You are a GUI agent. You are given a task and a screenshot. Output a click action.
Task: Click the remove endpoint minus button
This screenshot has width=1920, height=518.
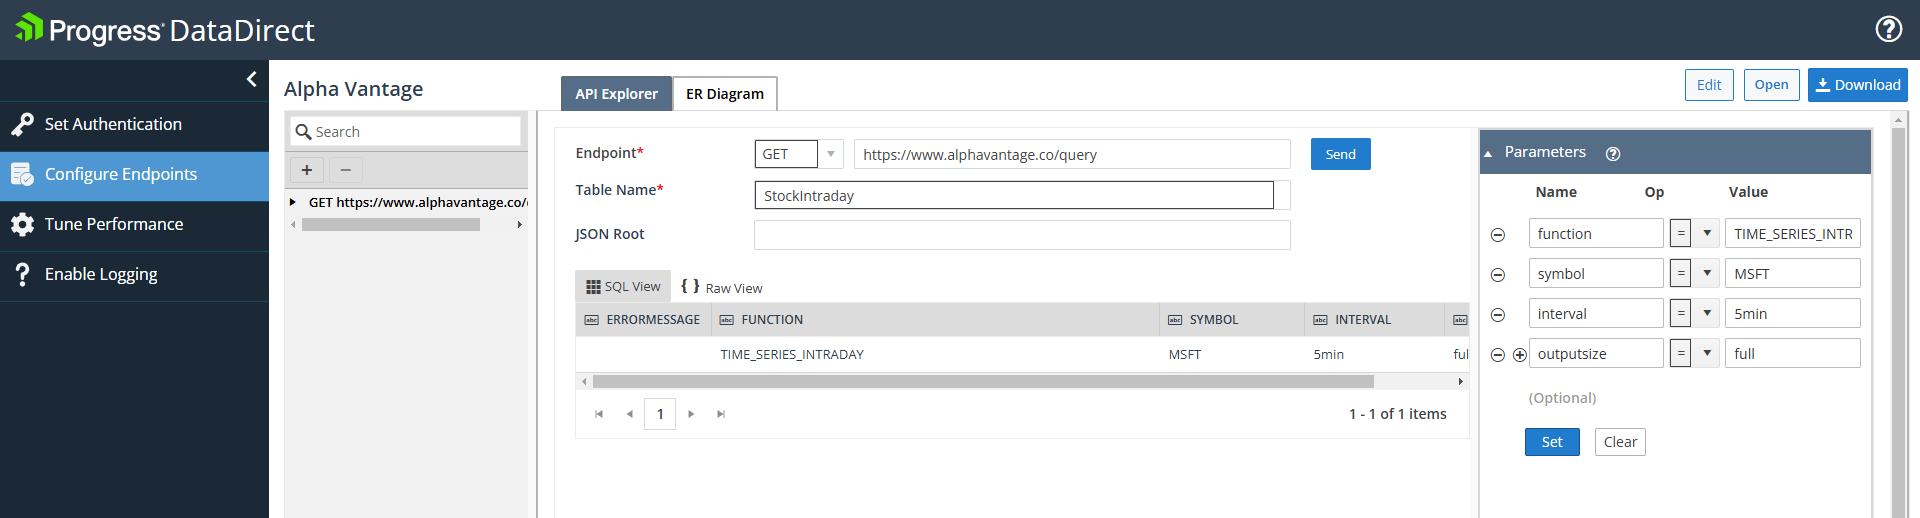345,170
